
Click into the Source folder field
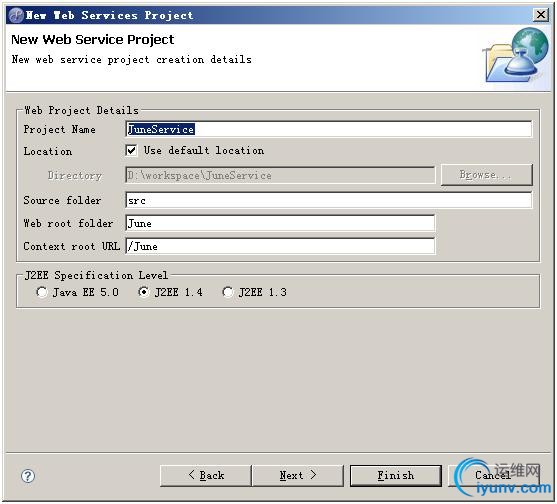329,200
